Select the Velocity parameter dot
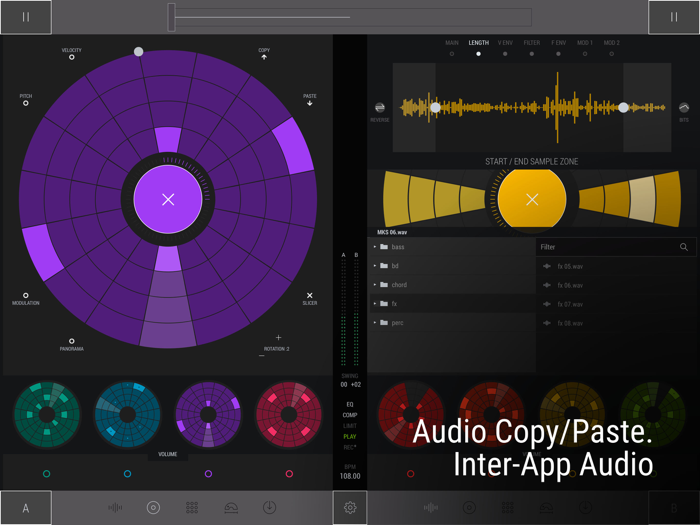This screenshot has height=525, width=700. 71,57
